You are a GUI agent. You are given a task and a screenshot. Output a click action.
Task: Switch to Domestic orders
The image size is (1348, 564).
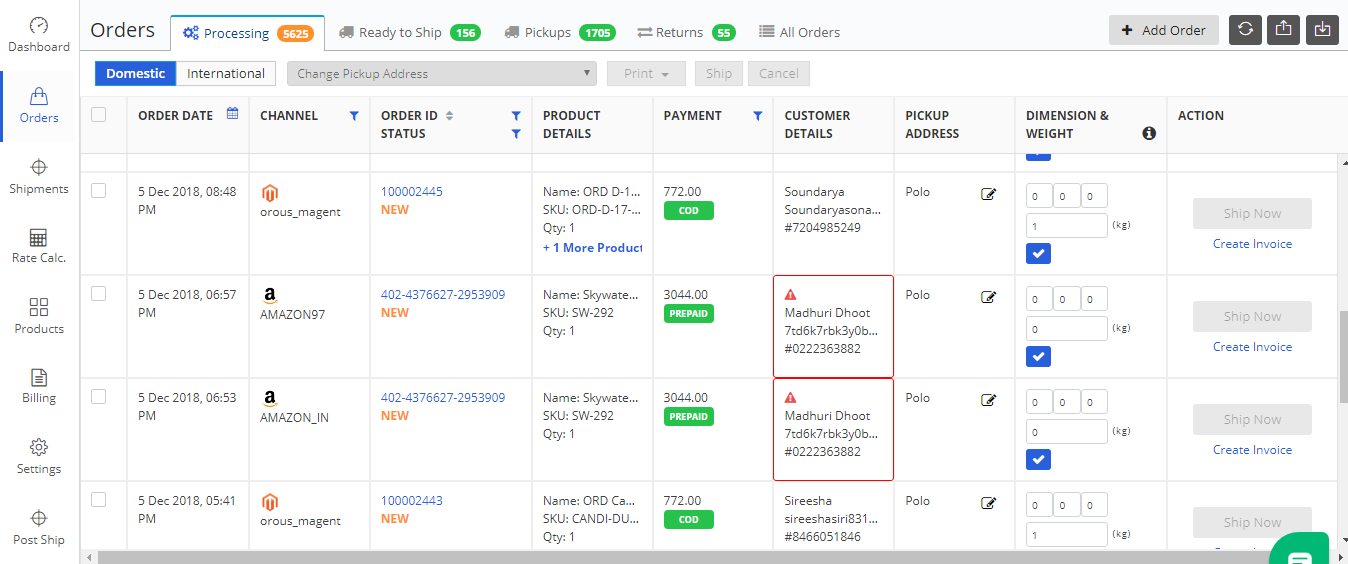click(x=136, y=73)
